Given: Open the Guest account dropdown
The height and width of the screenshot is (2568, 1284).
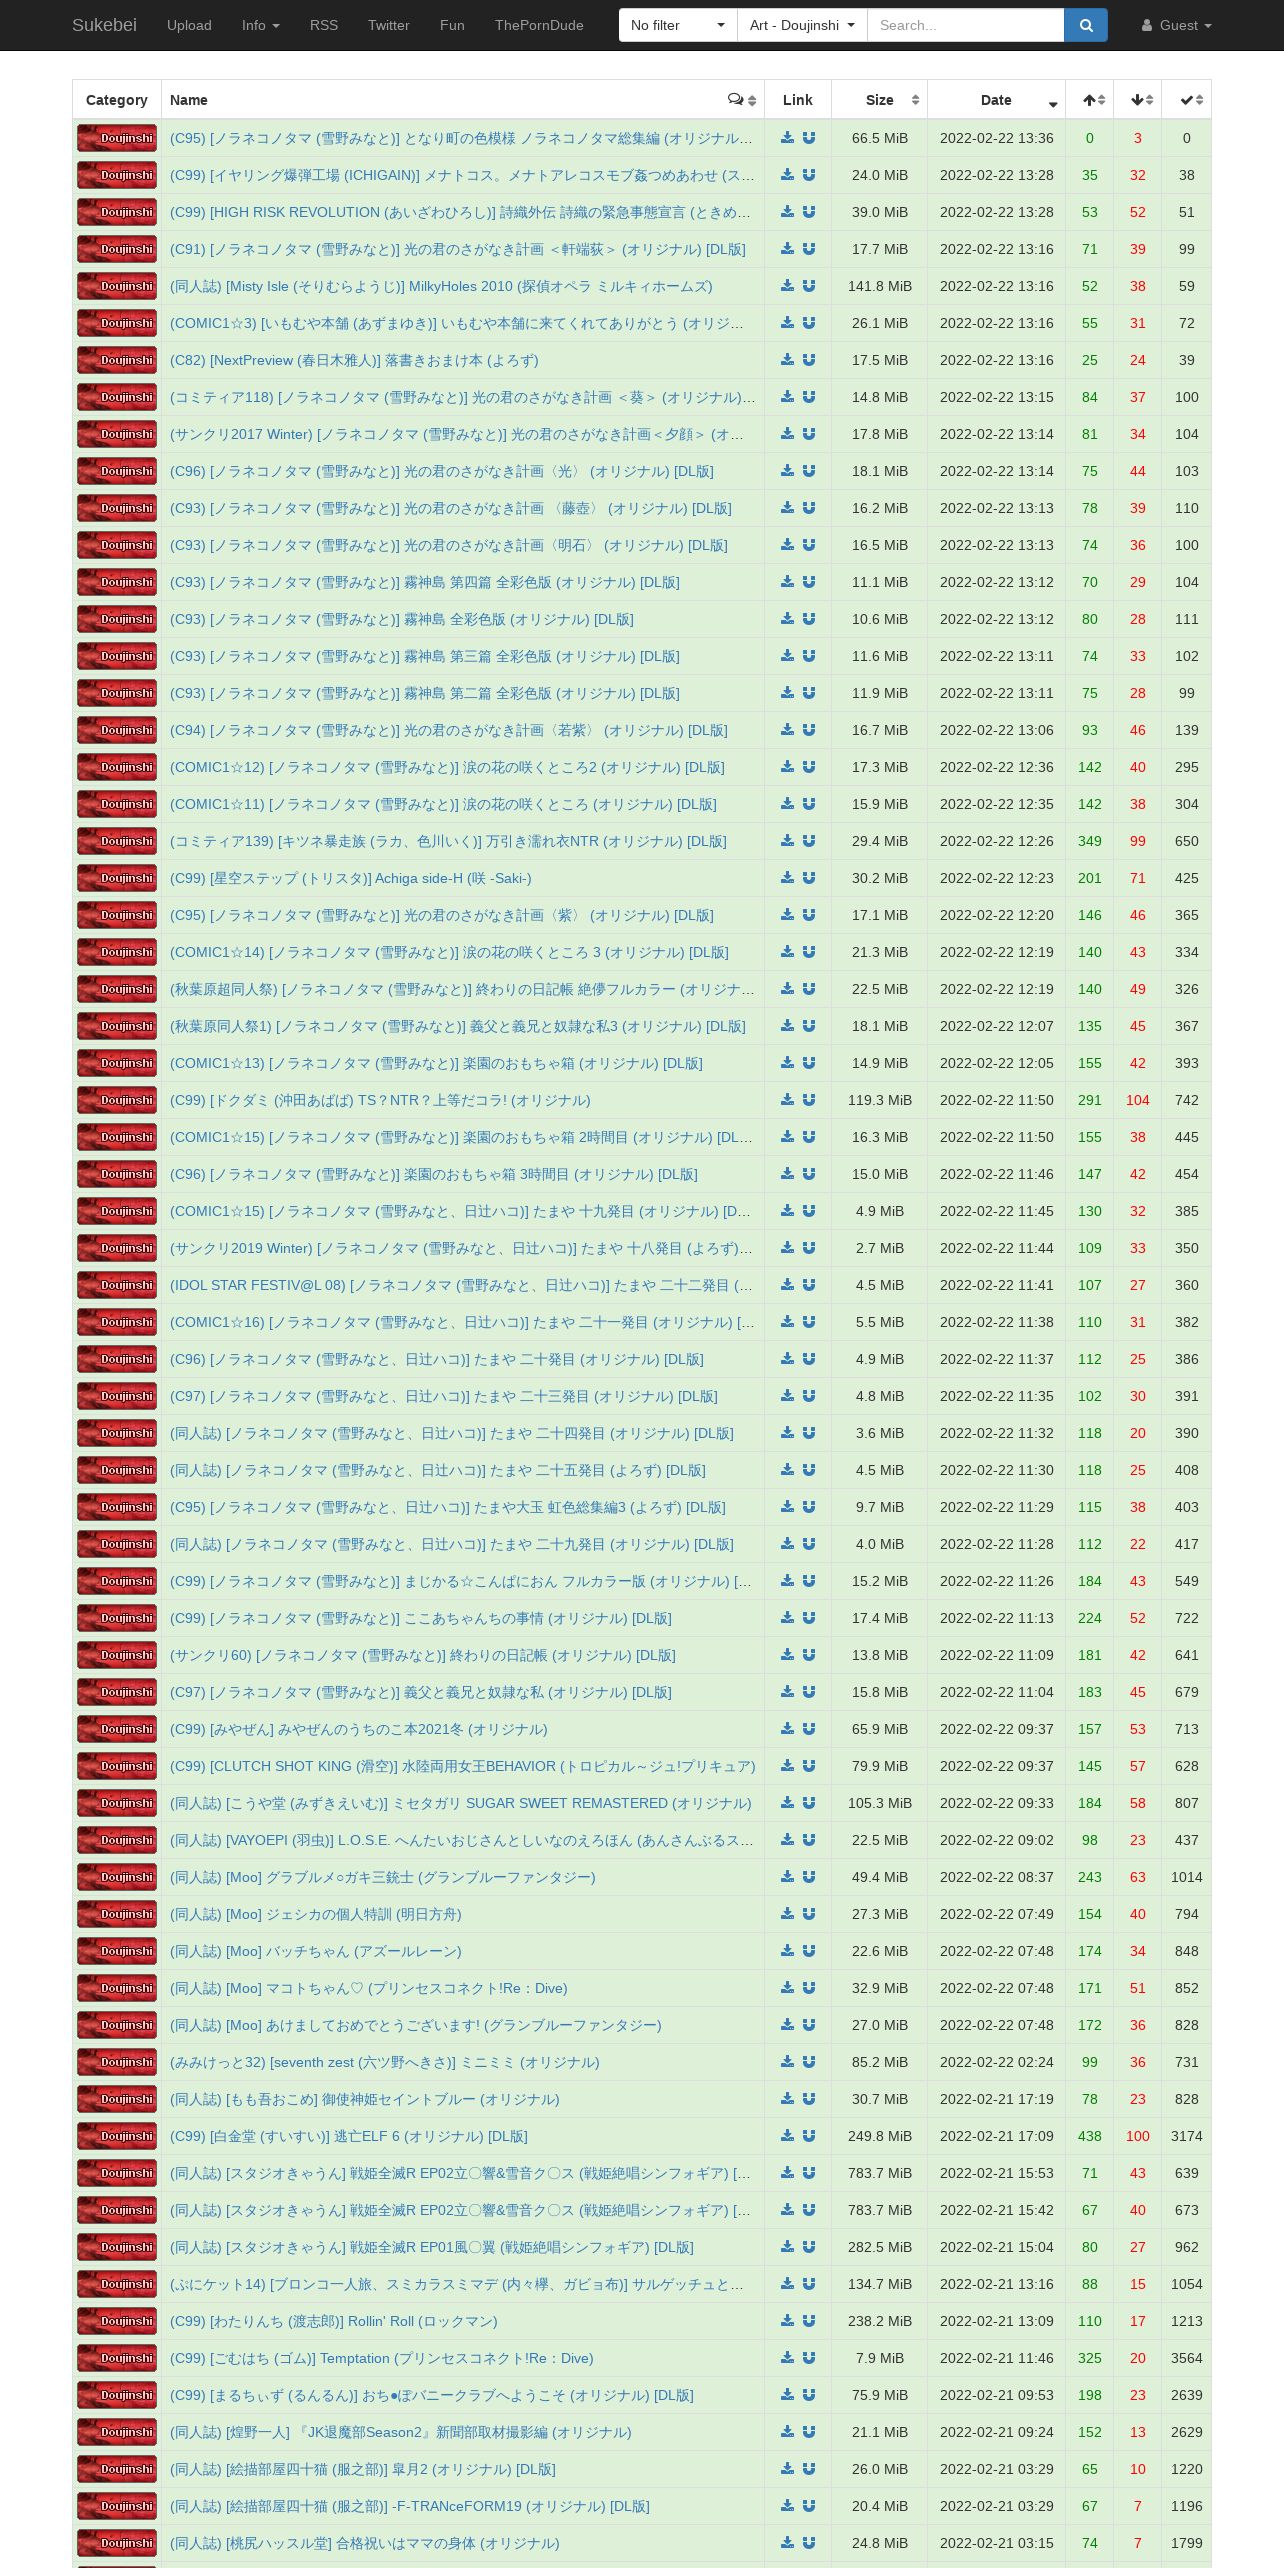Looking at the screenshot, I should (x=1177, y=25).
